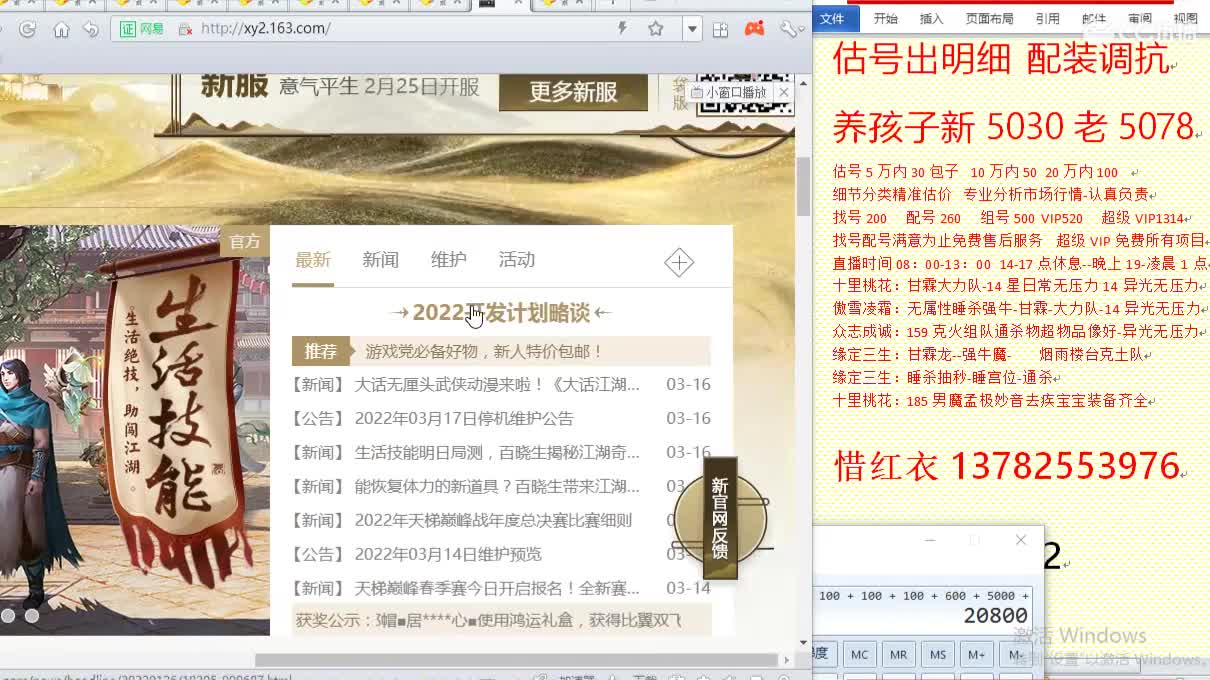Click the second carousel dot indicator
The image size is (1210, 680).
click(32, 616)
